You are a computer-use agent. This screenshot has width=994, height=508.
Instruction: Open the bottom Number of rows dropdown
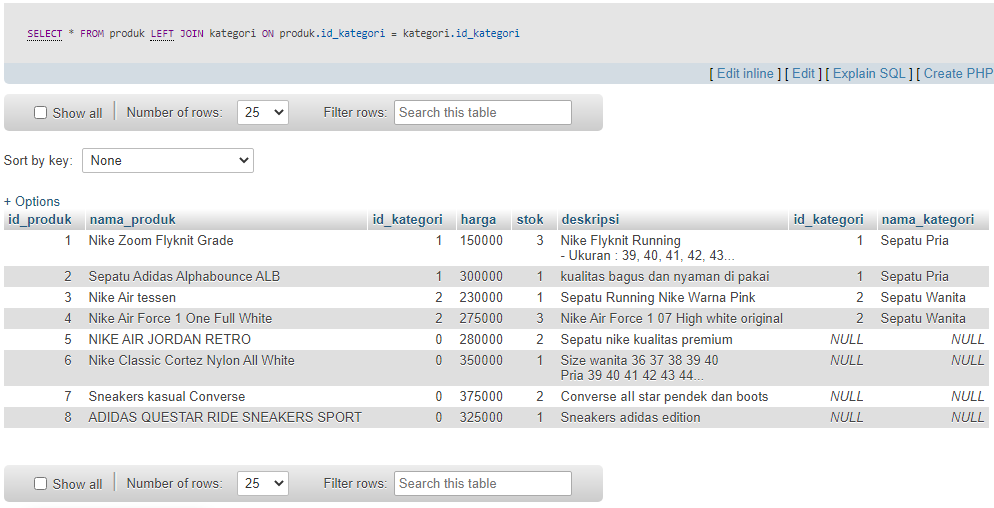pos(263,483)
